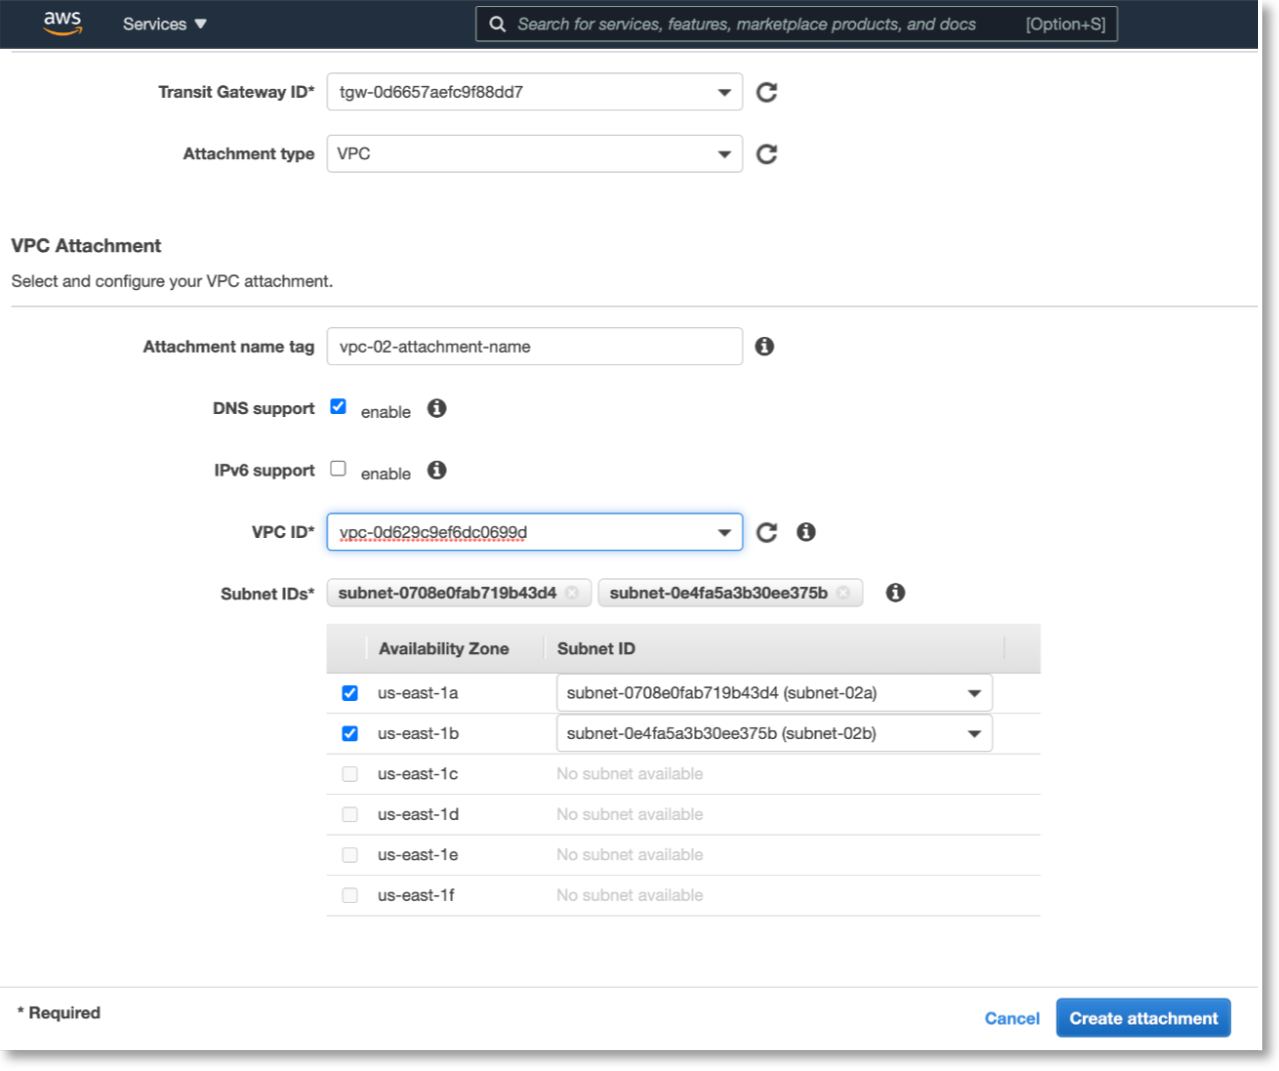Image resolution: width=1279 pixels, height=1071 pixels.
Task: Click Create attachment button
Action: [x=1143, y=1018]
